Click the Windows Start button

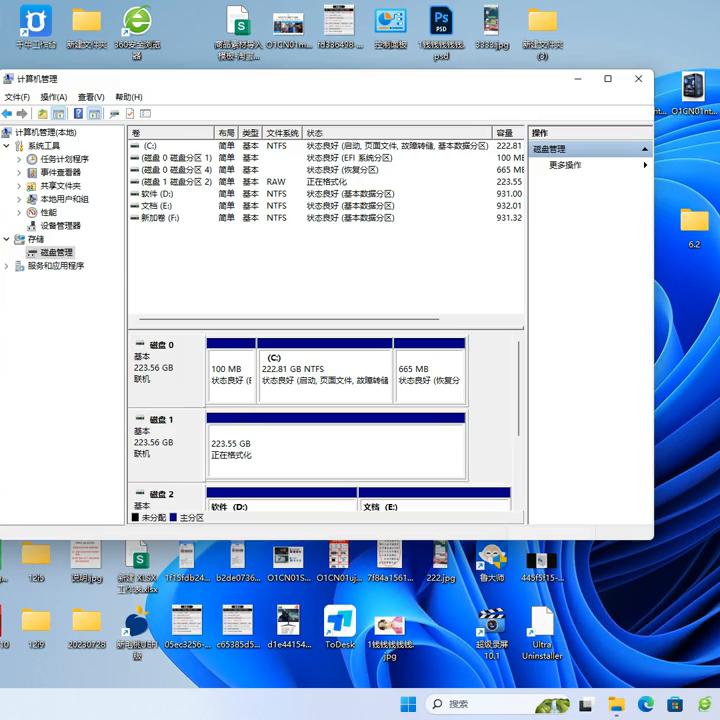click(x=408, y=704)
